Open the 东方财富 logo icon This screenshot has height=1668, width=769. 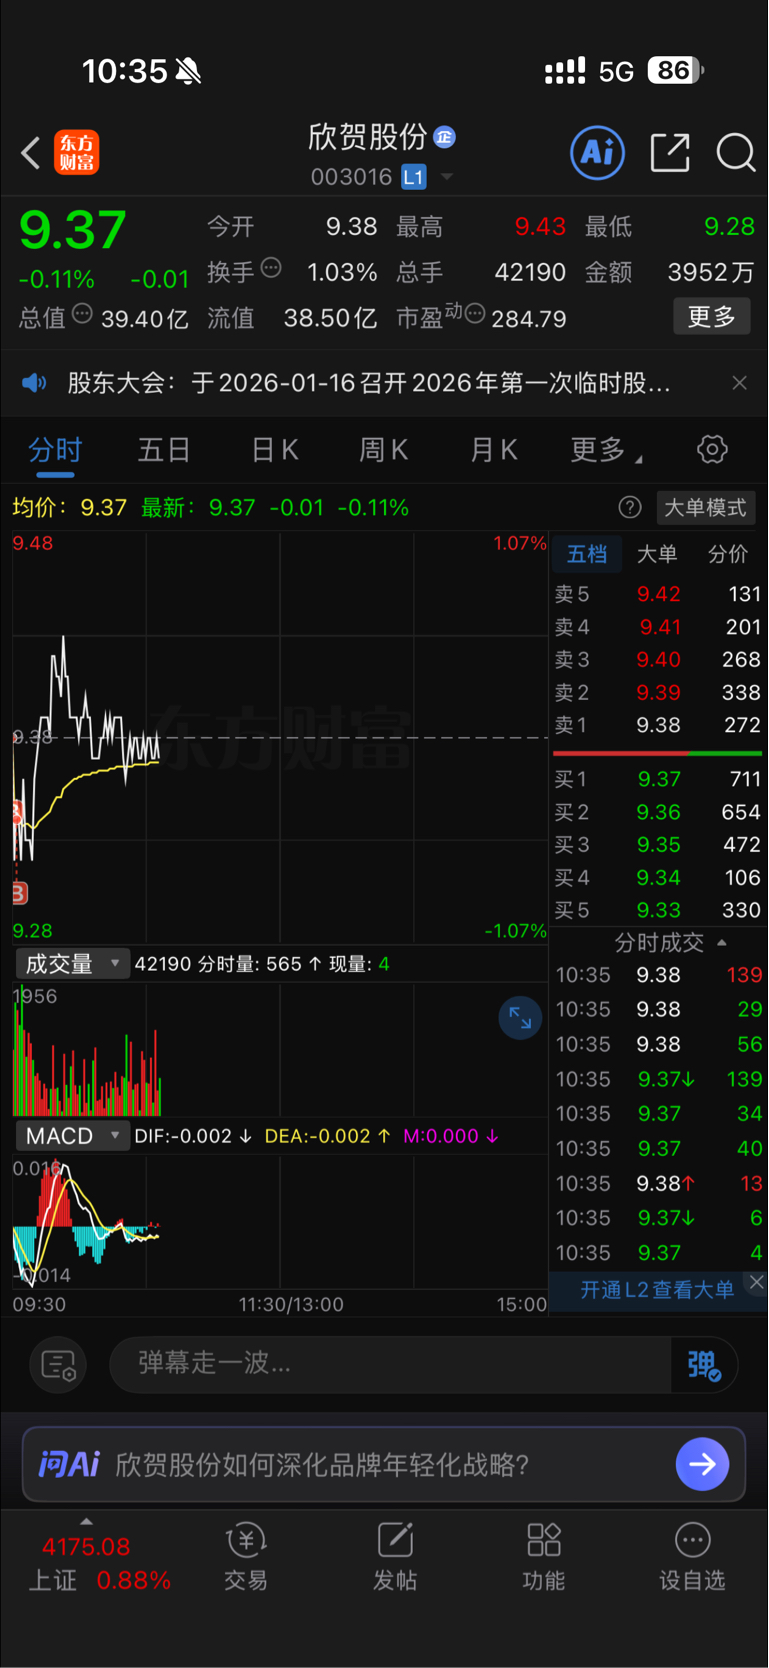click(77, 152)
